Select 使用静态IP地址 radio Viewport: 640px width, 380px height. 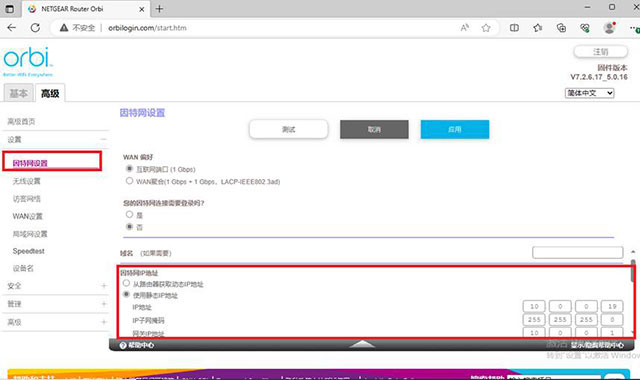[126, 295]
